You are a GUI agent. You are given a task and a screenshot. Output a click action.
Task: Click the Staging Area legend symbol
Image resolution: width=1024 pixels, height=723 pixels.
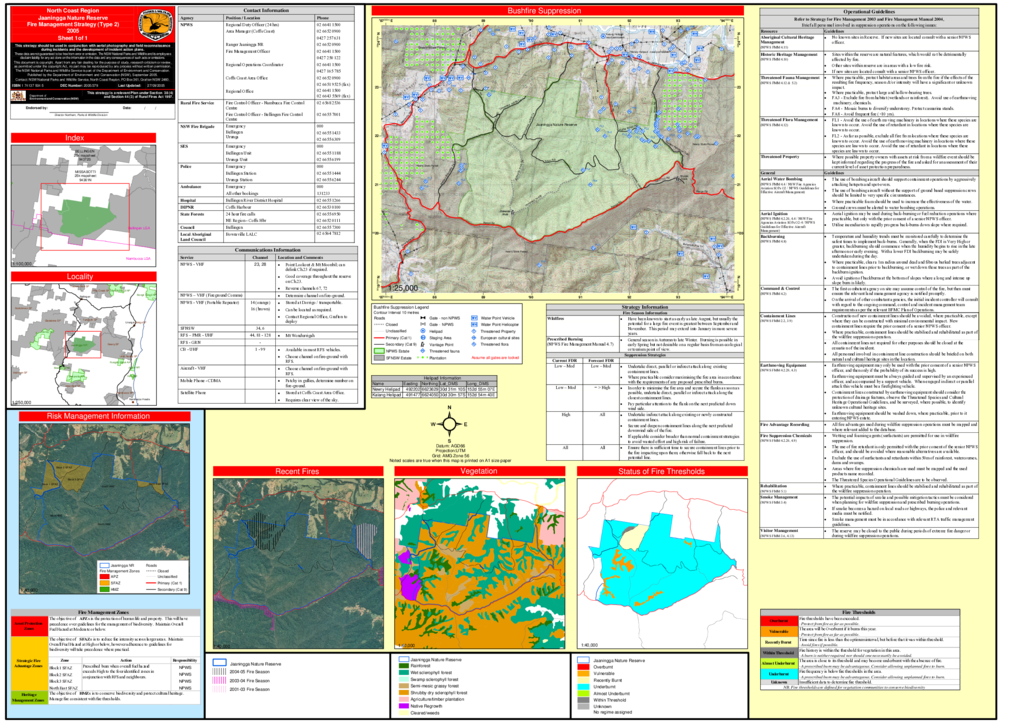pyautogui.click(x=423, y=338)
